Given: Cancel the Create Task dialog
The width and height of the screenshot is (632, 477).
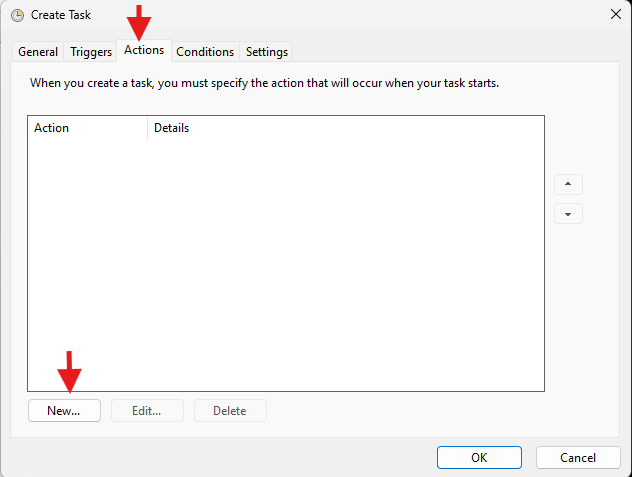Looking at the screenshot, I should [x=578, y=457].
